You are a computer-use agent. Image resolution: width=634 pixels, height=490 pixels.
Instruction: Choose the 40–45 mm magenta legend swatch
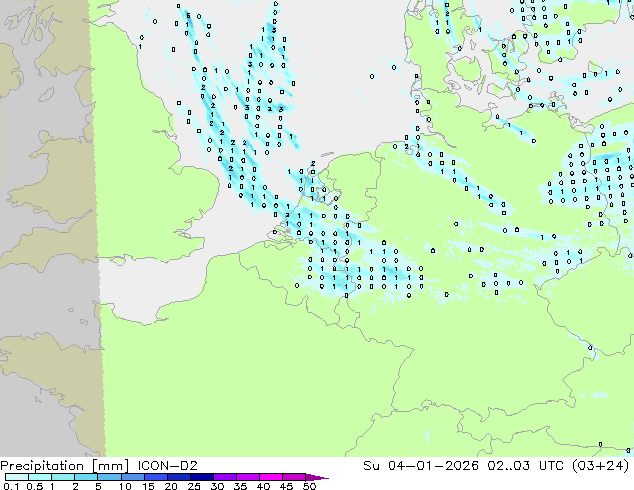tap(271, 477)
